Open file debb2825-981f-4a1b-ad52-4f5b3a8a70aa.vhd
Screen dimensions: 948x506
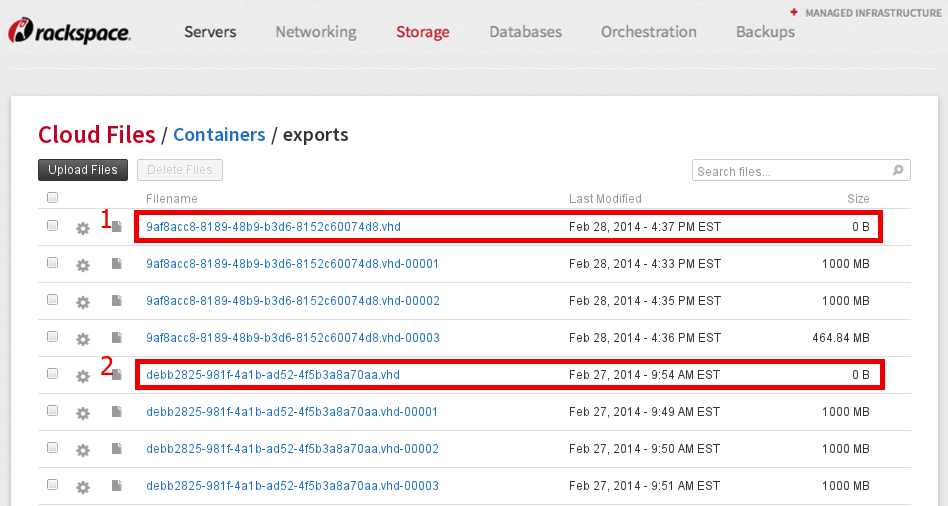(x=273, y=375)
